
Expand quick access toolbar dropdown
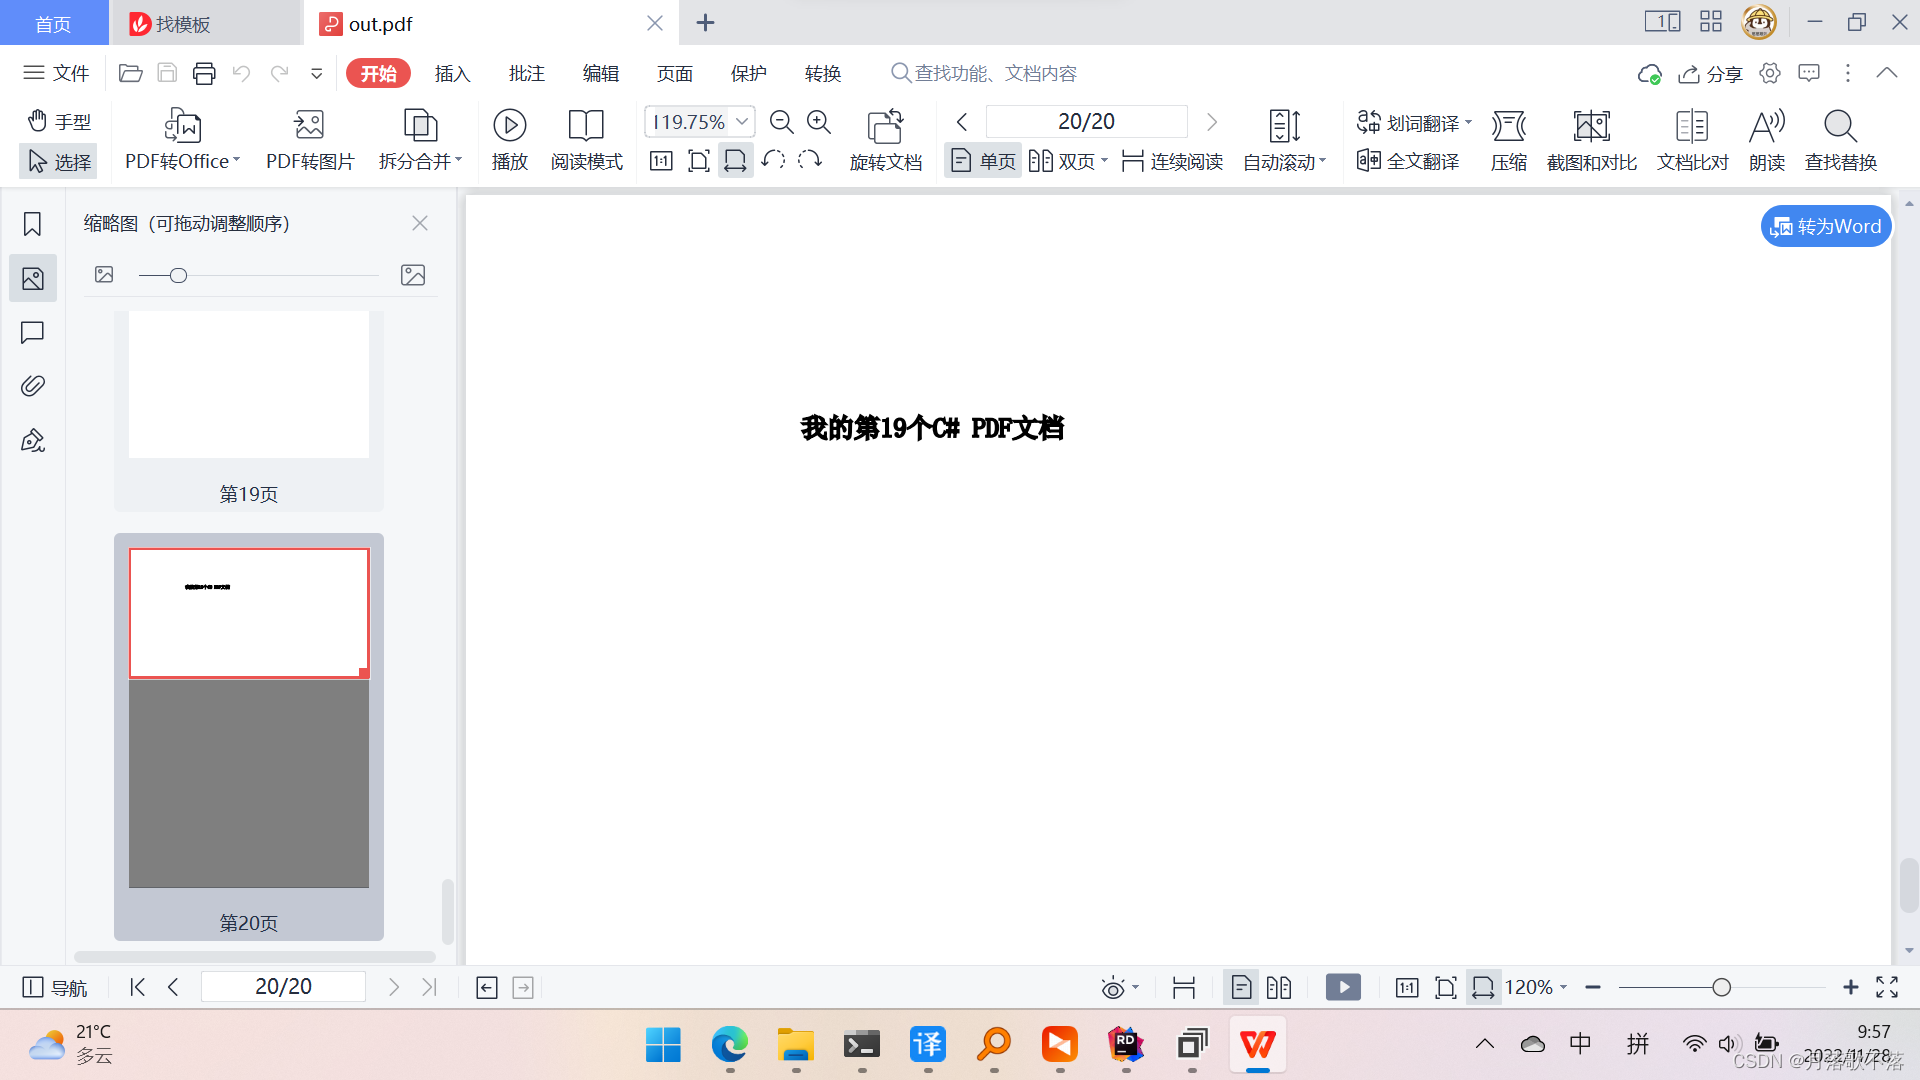coord(316,73)
